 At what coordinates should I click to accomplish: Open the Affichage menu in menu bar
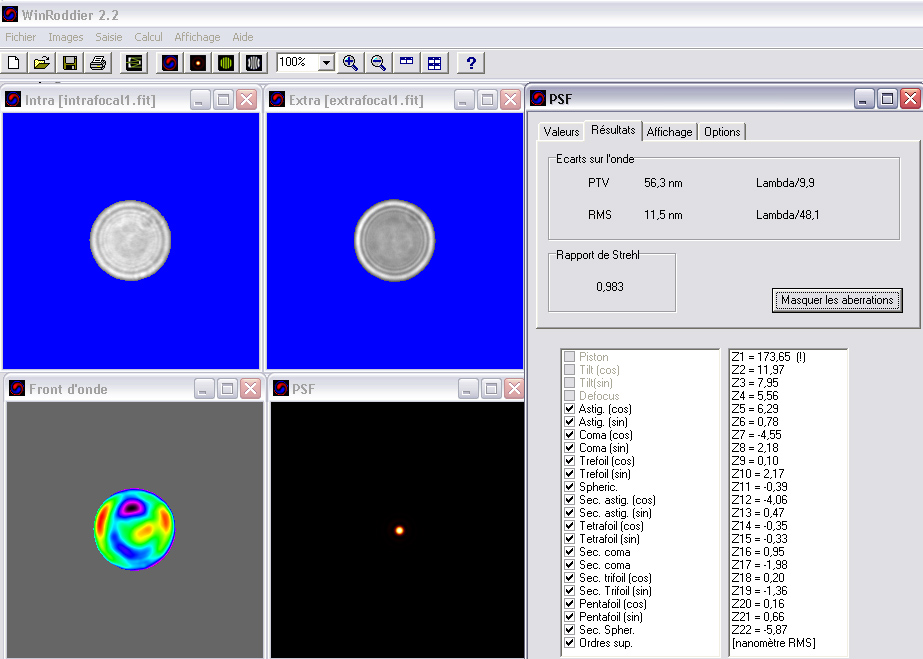[x=197, y=37]
